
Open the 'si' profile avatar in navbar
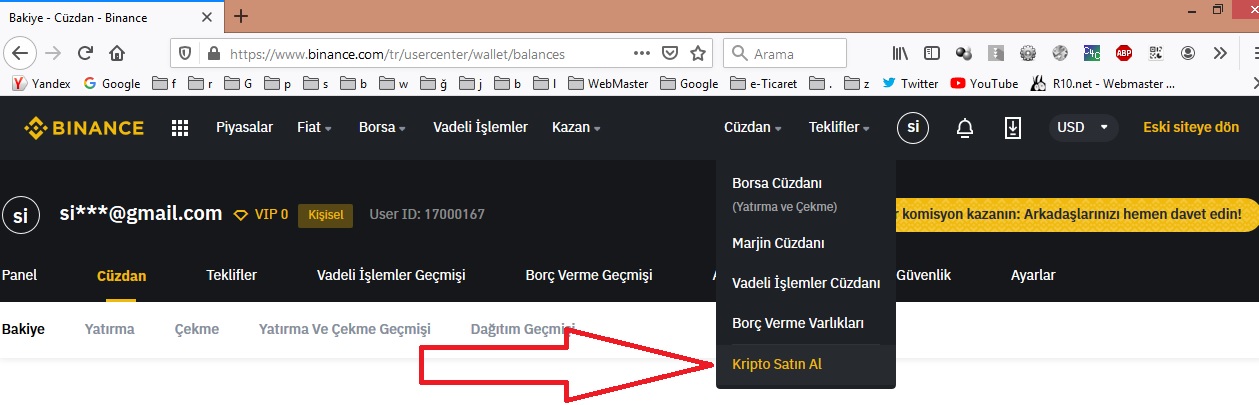pyautogui.click(x=913, y=128)
